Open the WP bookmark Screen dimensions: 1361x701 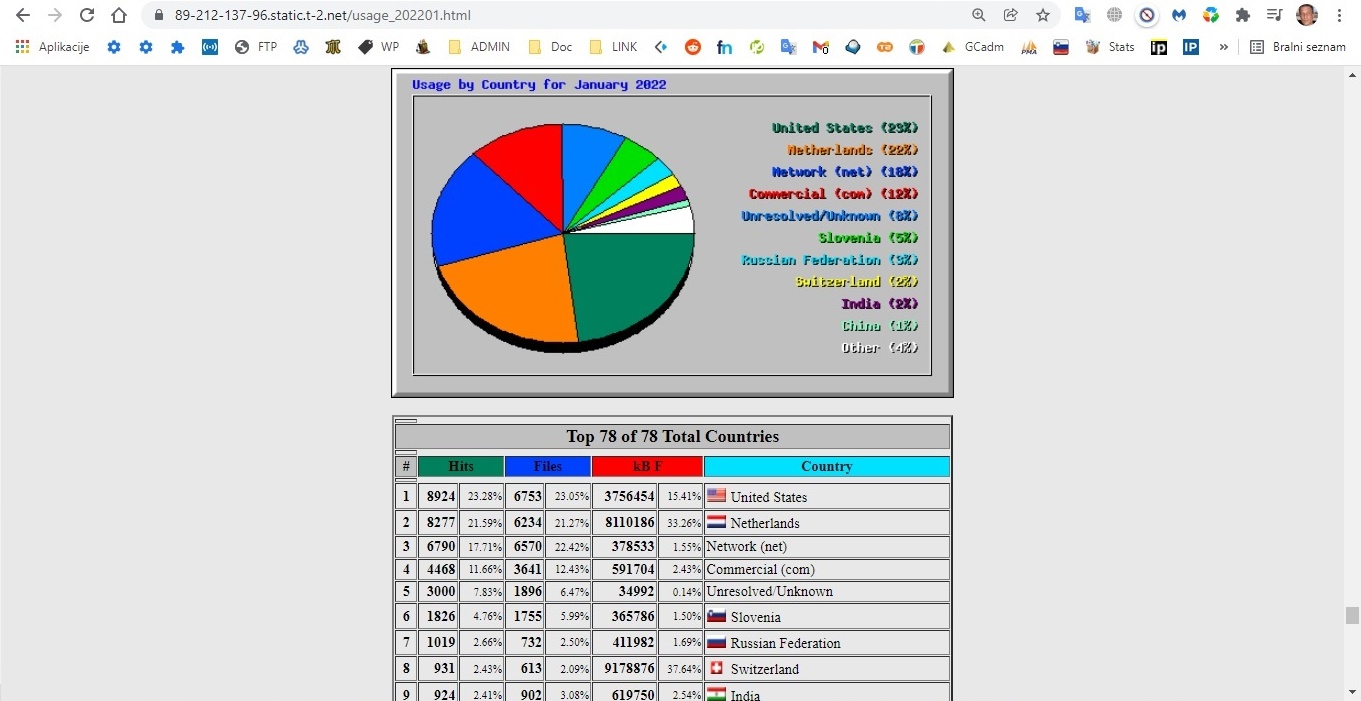pos(379,47)
